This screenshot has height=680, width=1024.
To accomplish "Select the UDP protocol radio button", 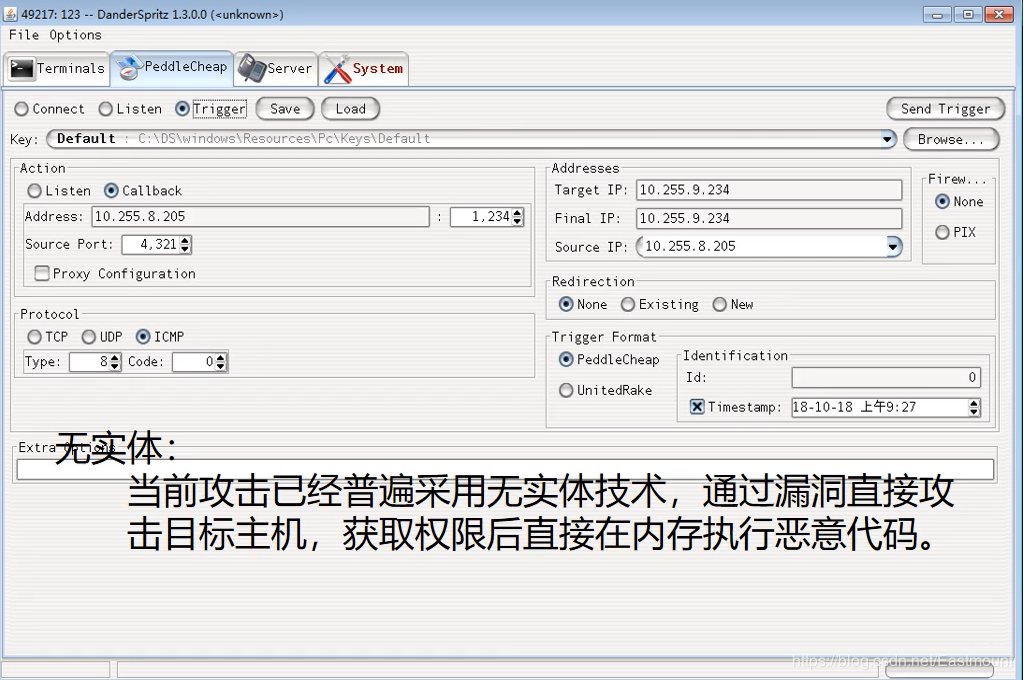I will [x=89, y=337].
